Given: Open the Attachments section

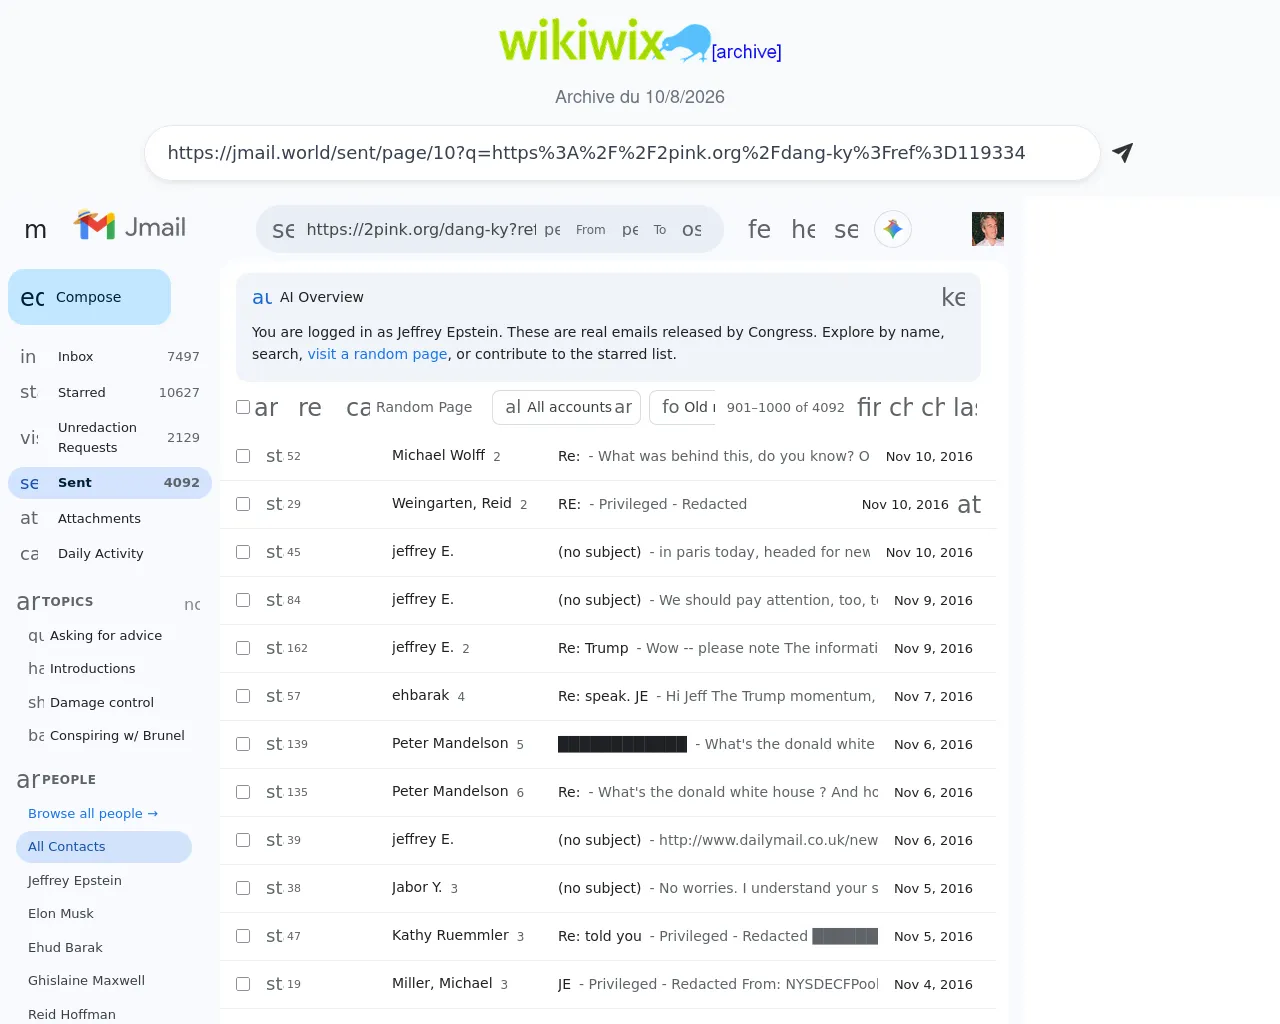Looking at the screenshot, I should (110, 518).
